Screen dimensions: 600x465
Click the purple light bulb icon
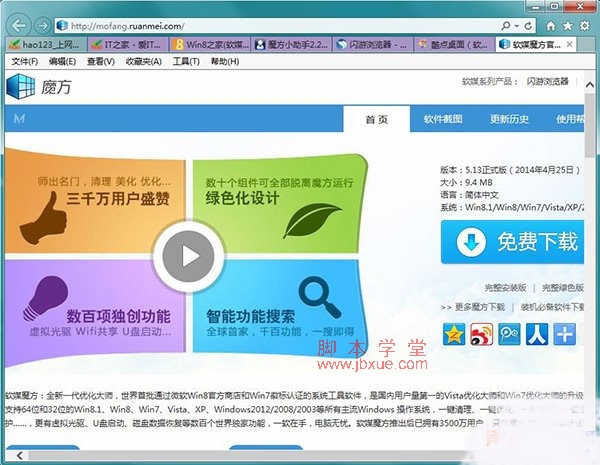click(46, 299)
